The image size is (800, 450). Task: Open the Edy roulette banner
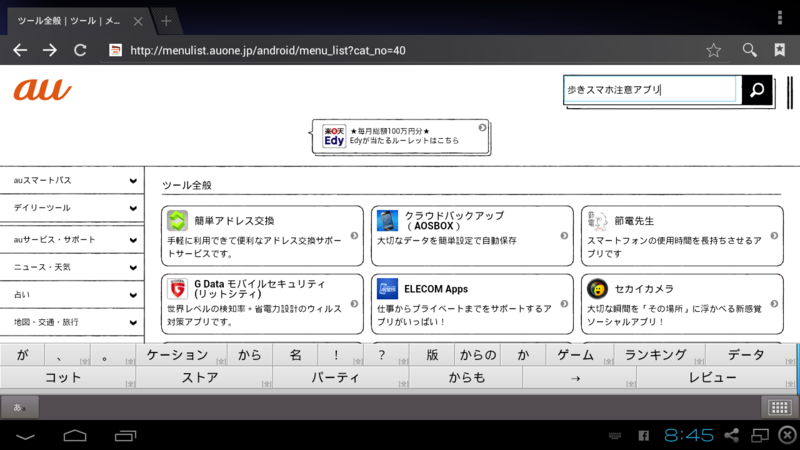point(401,136)
